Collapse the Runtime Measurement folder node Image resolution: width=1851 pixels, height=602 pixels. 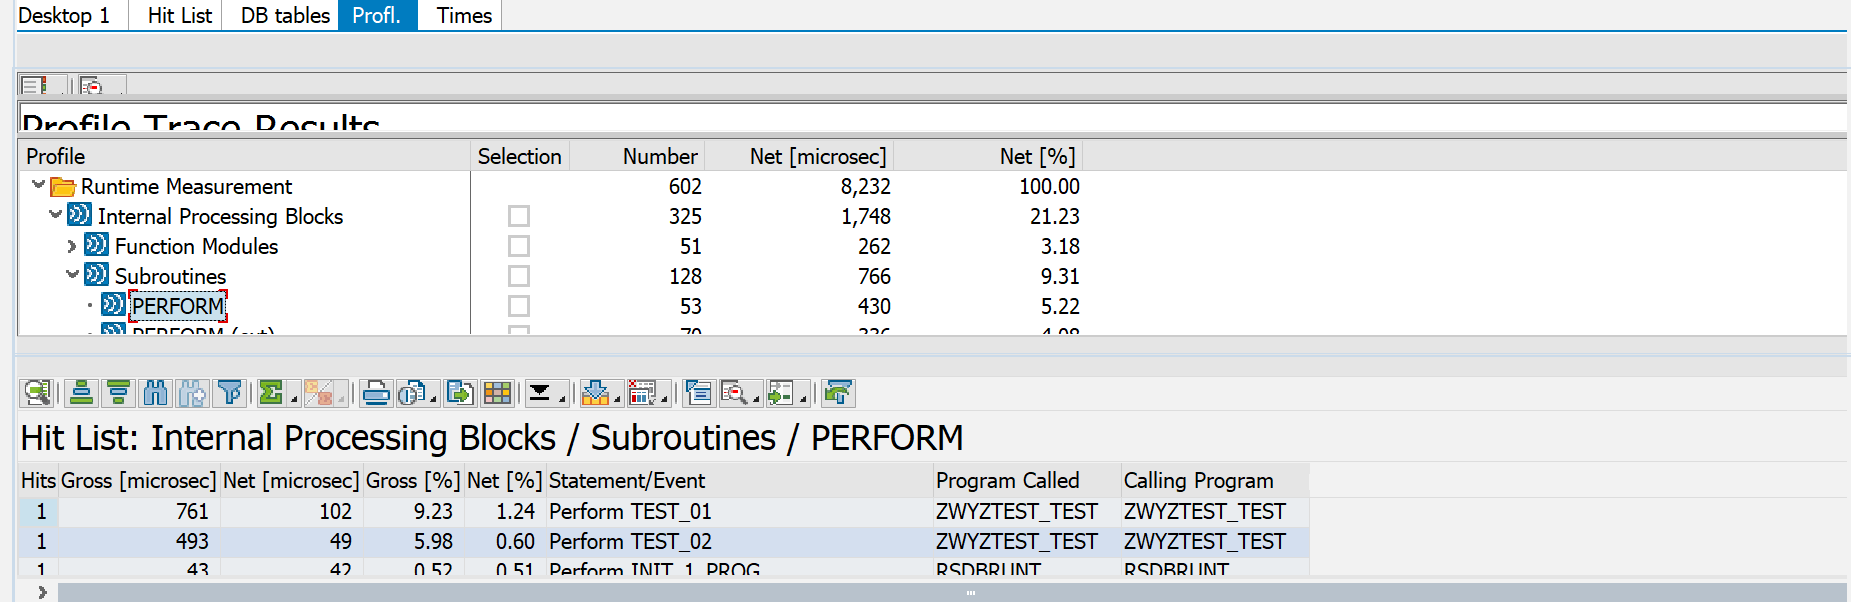(x=38, y=185)
